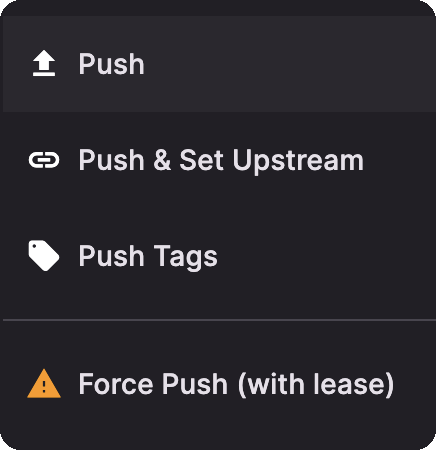Select Push Tags from the menu

pyautogui.click(x=219, y=256)
